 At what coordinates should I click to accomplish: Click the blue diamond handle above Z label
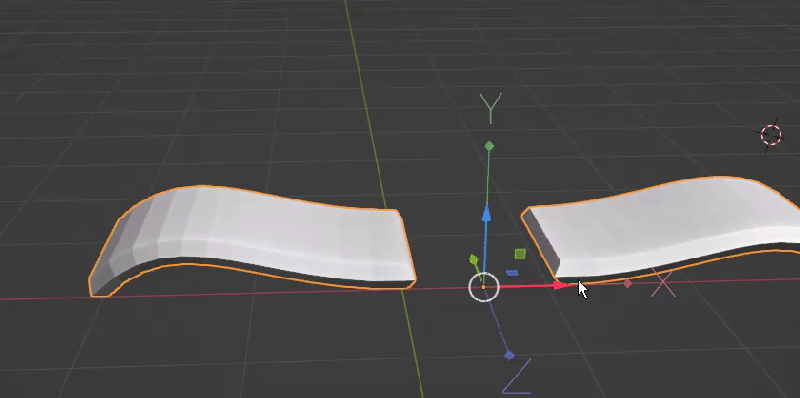(509, 355)
